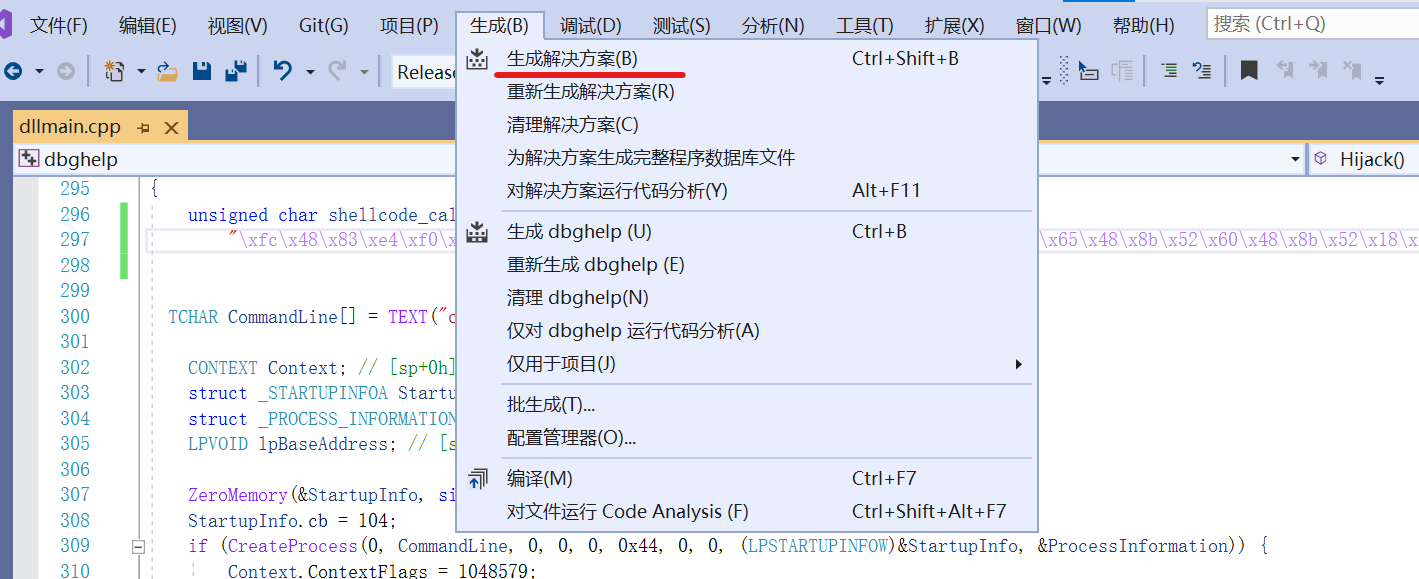Decrease line indent
Screen dimensions: 1419x579
point(1203,70)
